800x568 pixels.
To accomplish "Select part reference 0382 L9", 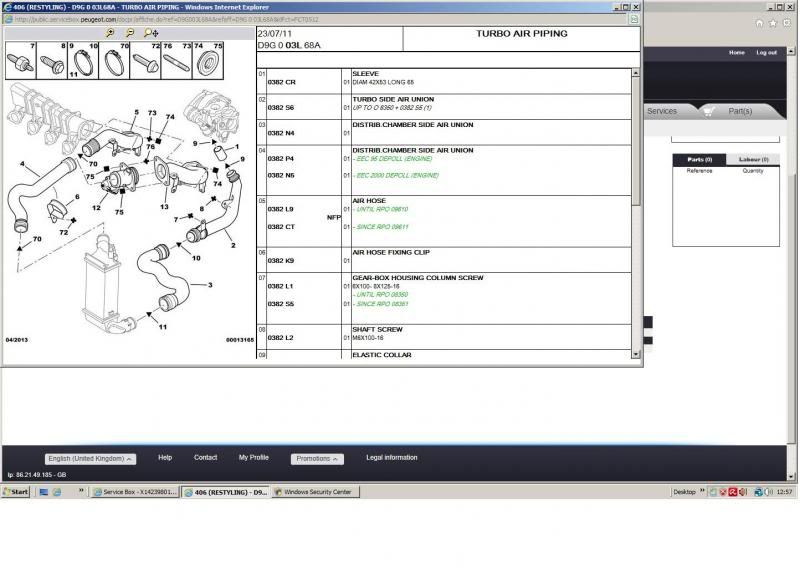I will [281, 209].
